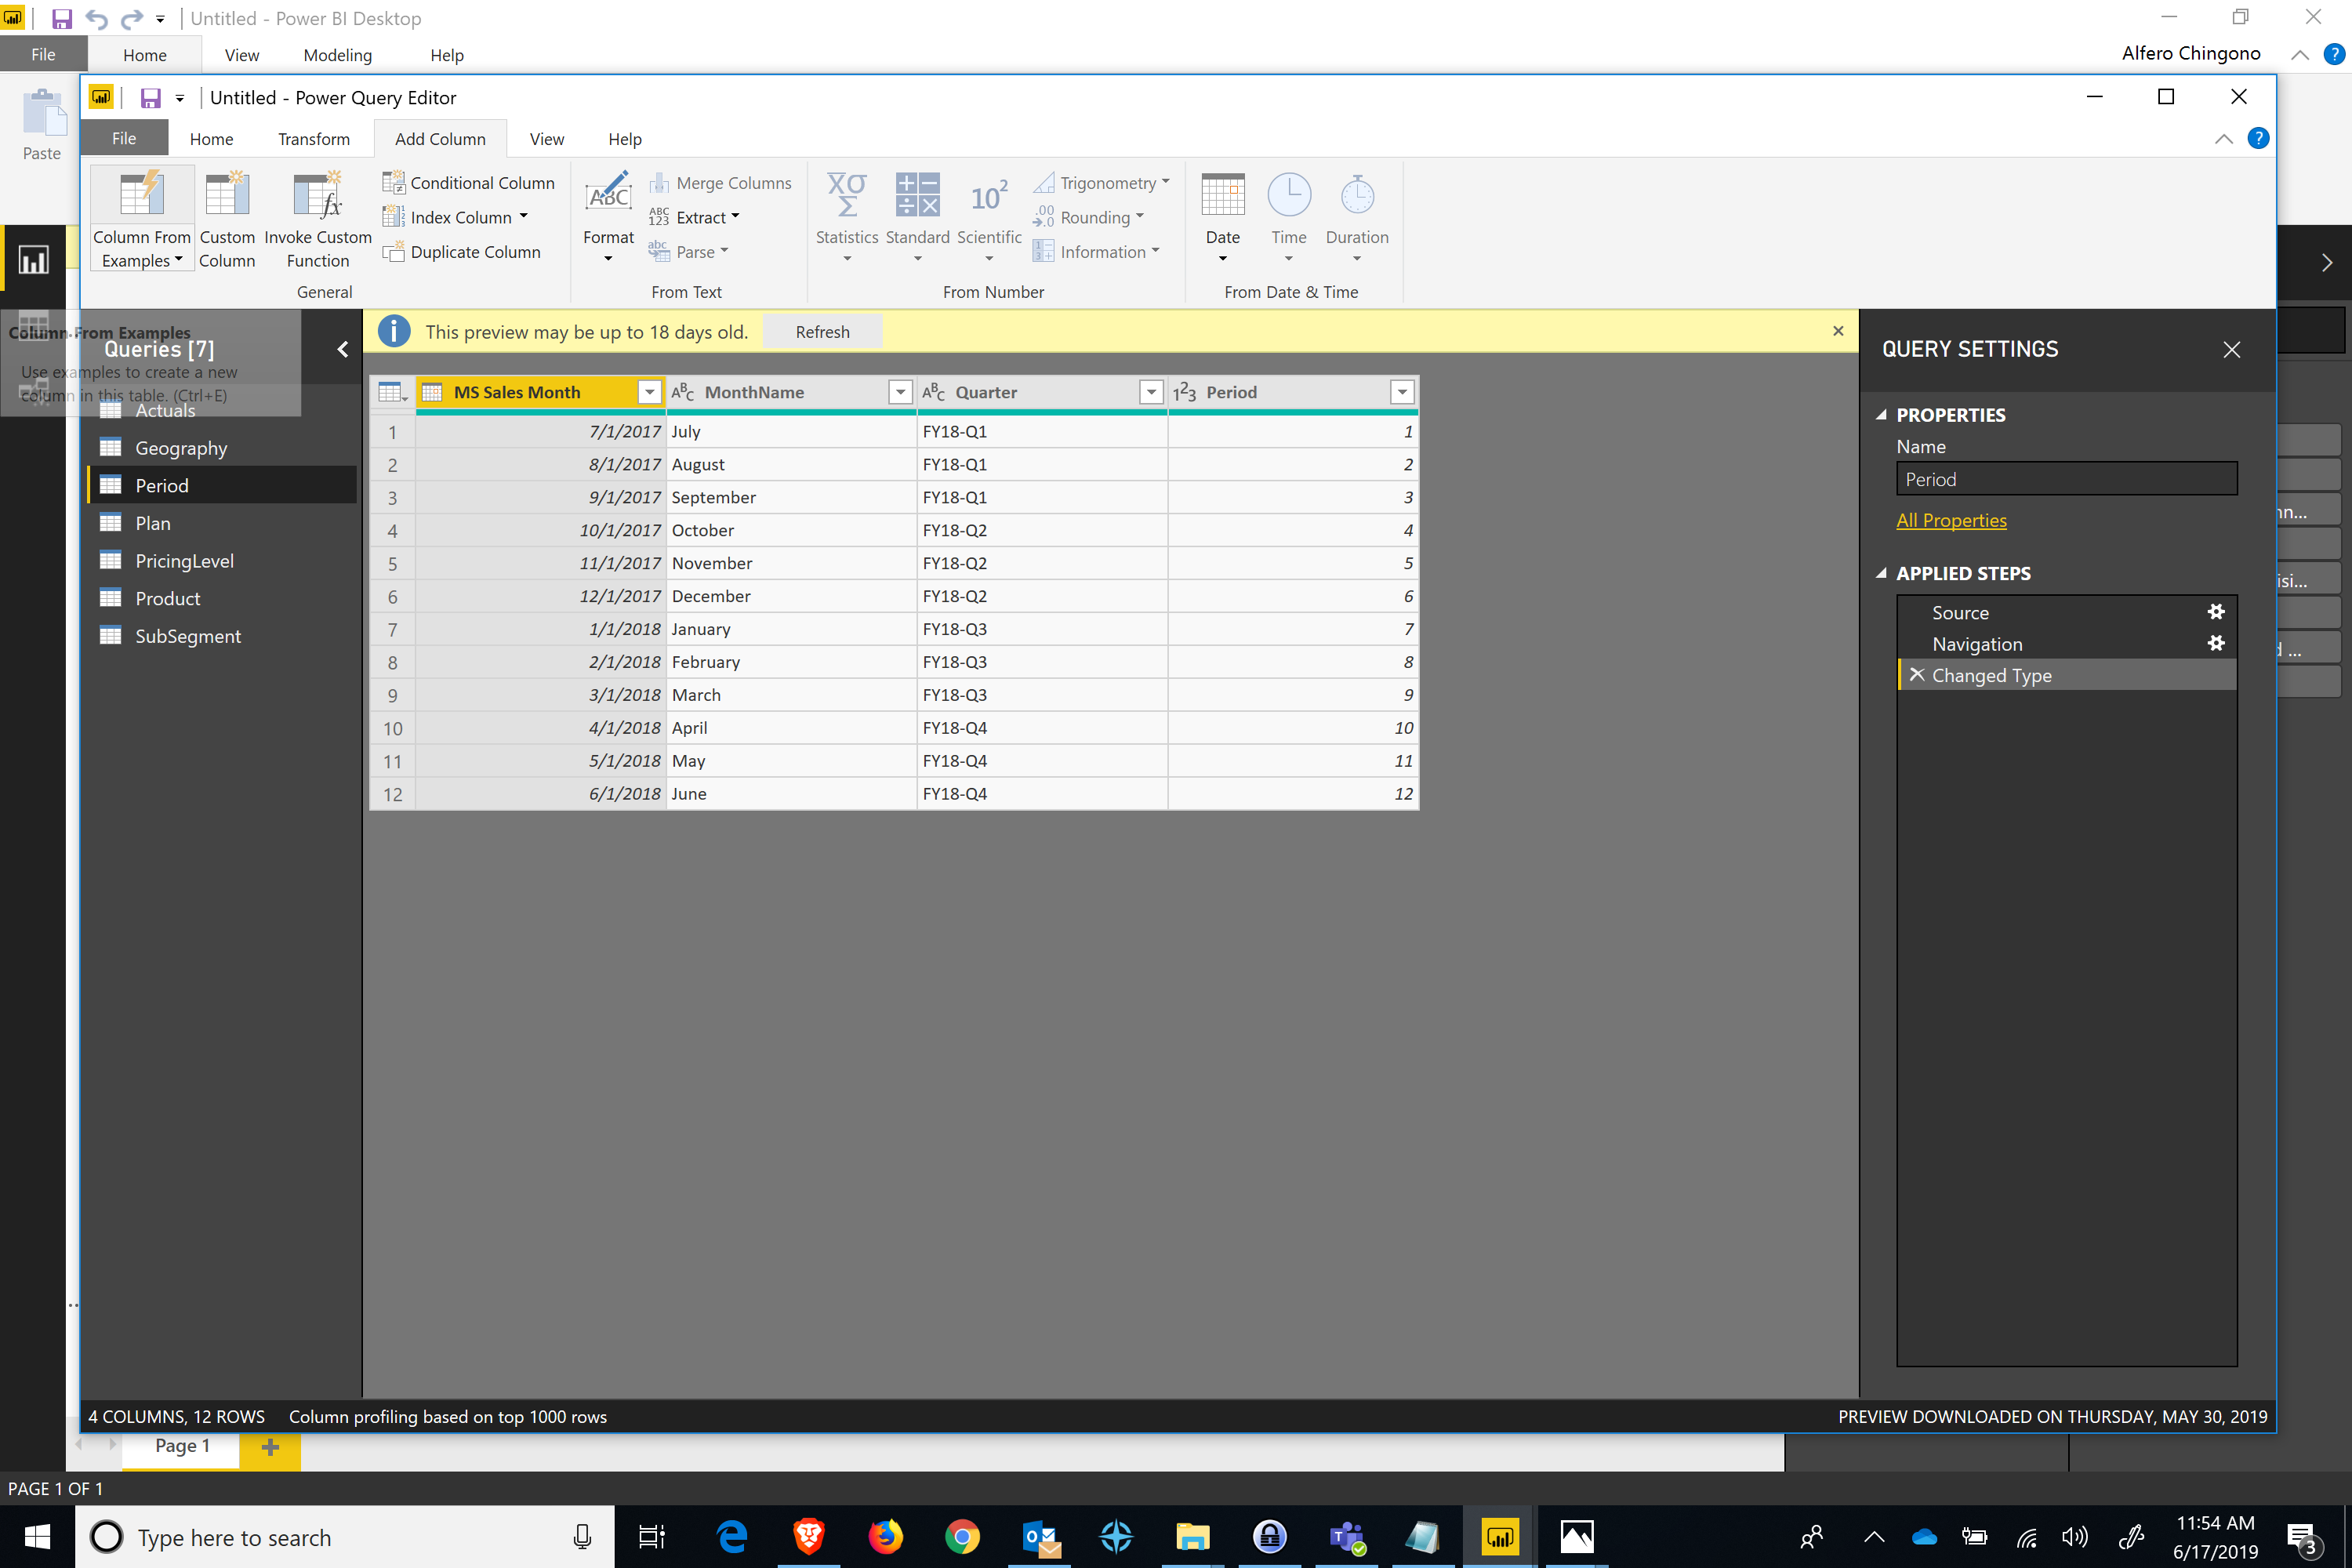
Task: Open the Time column icon menu
Action: [x=1289, y=195]
